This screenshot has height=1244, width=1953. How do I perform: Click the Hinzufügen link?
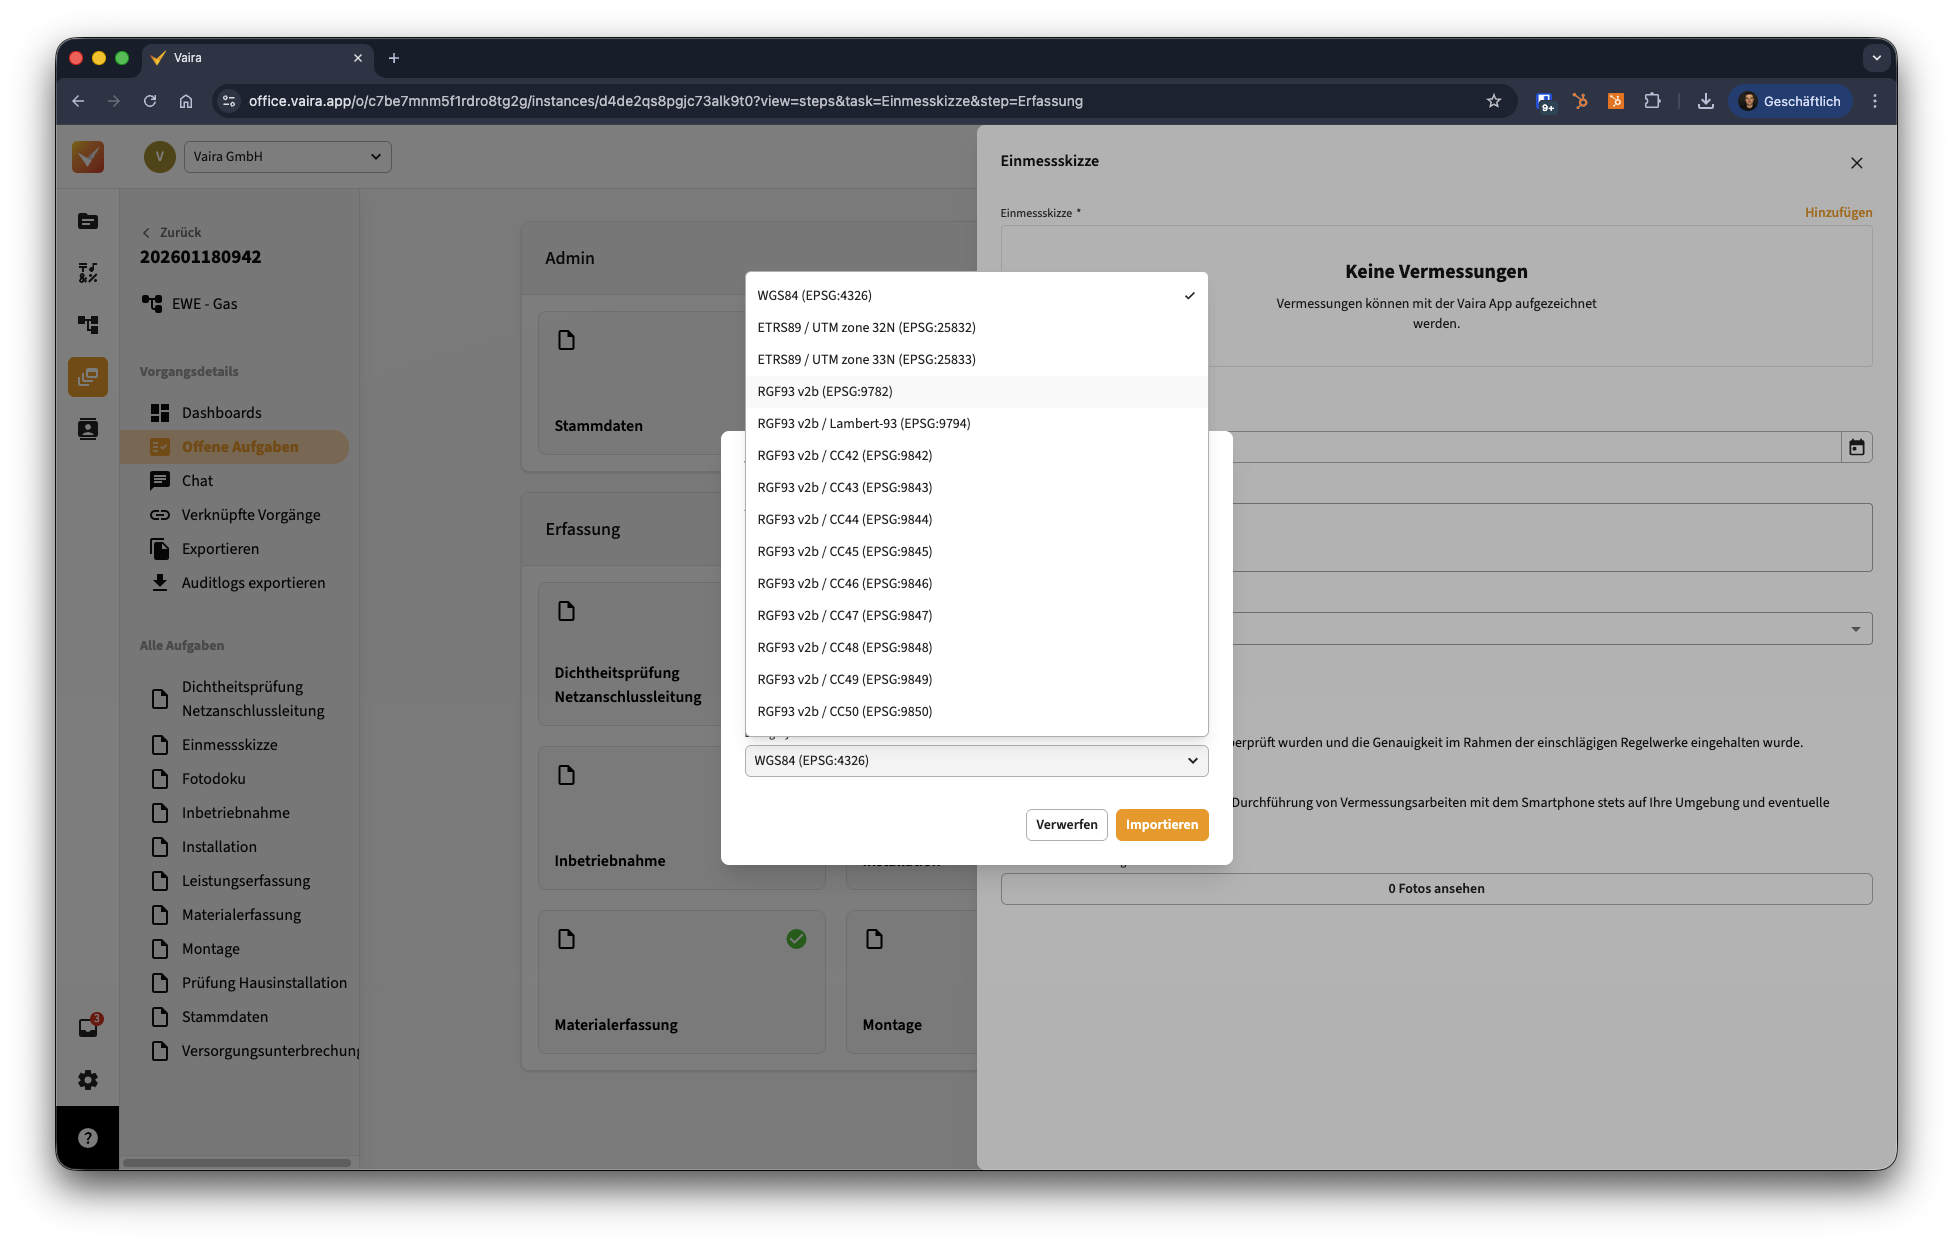(x=1838, y=213)
